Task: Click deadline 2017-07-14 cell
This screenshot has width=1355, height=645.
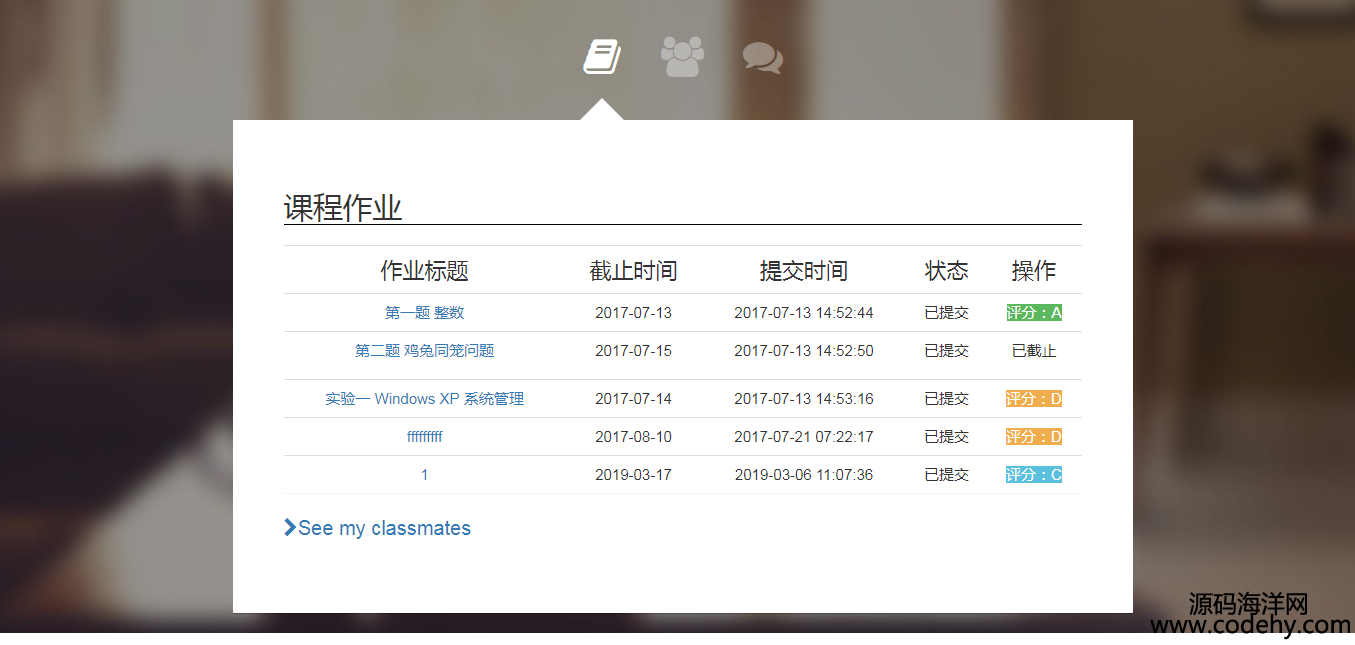Action: (x=633, y=399)
